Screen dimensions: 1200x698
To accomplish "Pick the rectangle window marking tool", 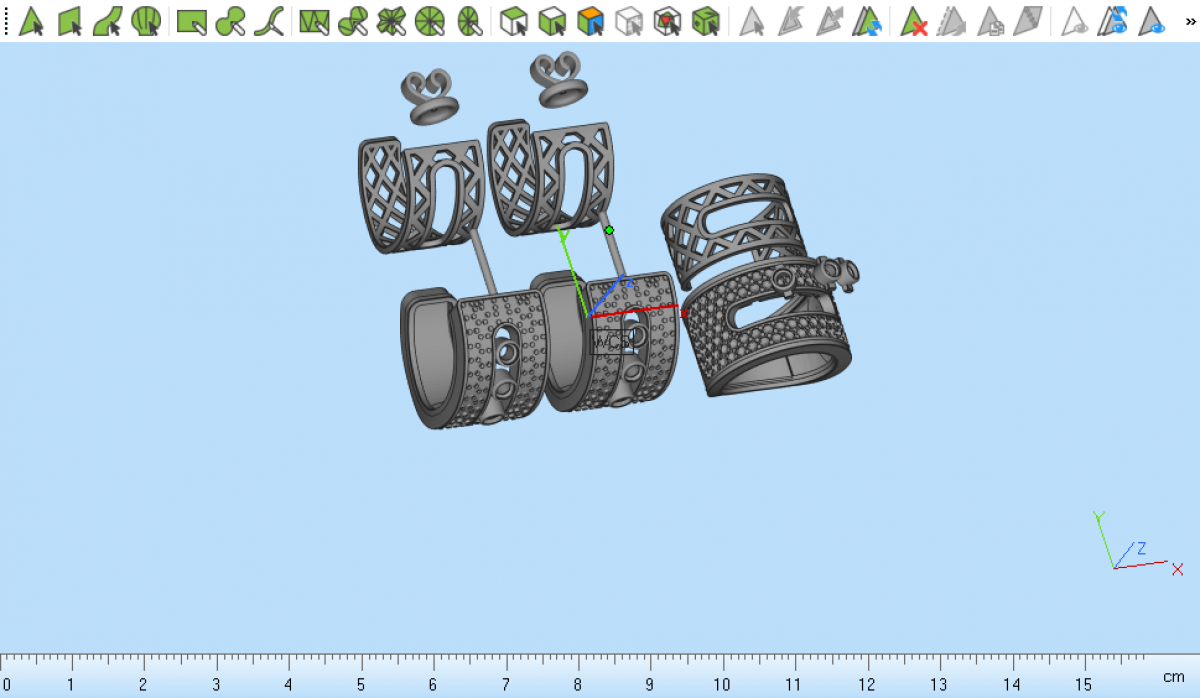I will [191, 20].
